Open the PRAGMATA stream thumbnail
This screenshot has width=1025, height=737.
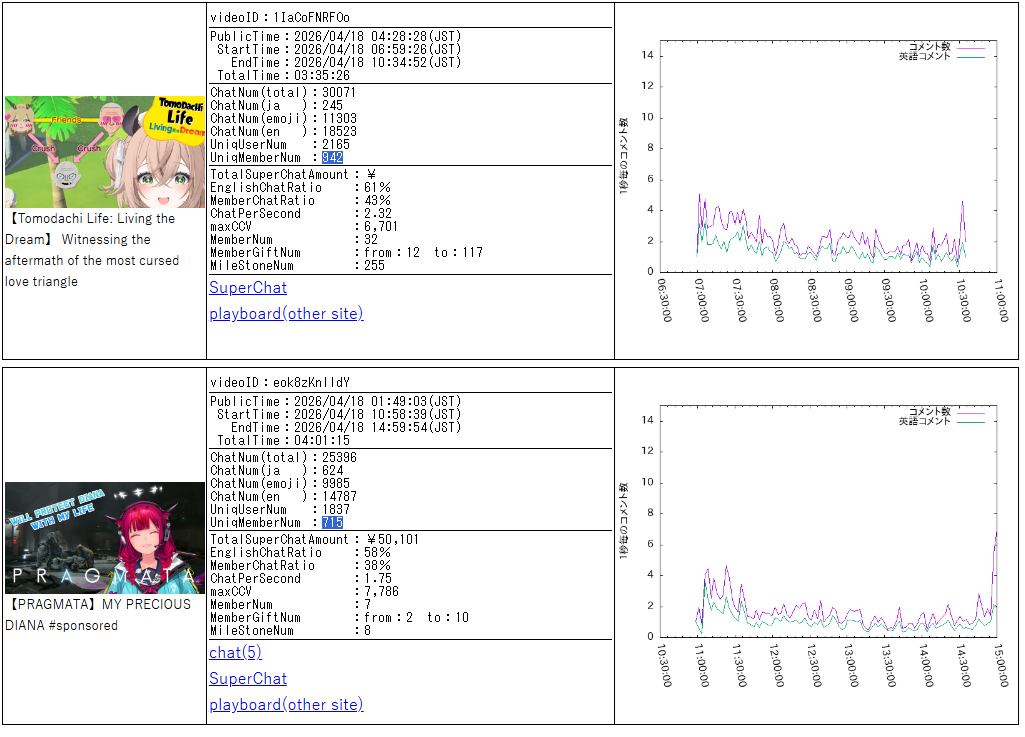[105, 538]
